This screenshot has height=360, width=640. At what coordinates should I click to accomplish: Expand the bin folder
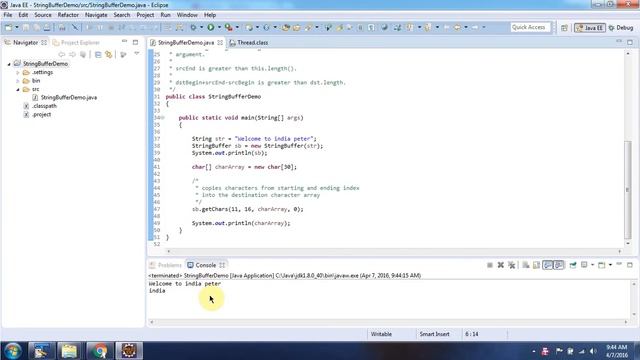[18, 81]
